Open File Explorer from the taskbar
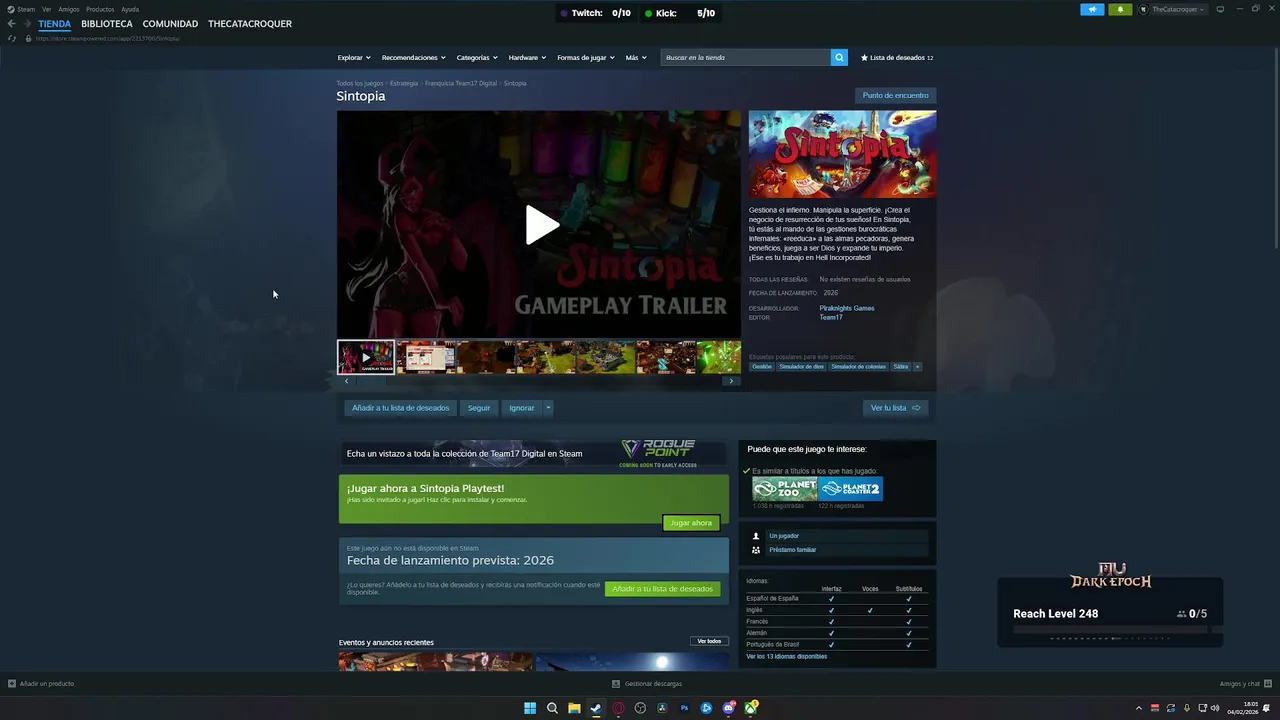Viewport: 1280px width, 720px height. [x=574, y=708]
